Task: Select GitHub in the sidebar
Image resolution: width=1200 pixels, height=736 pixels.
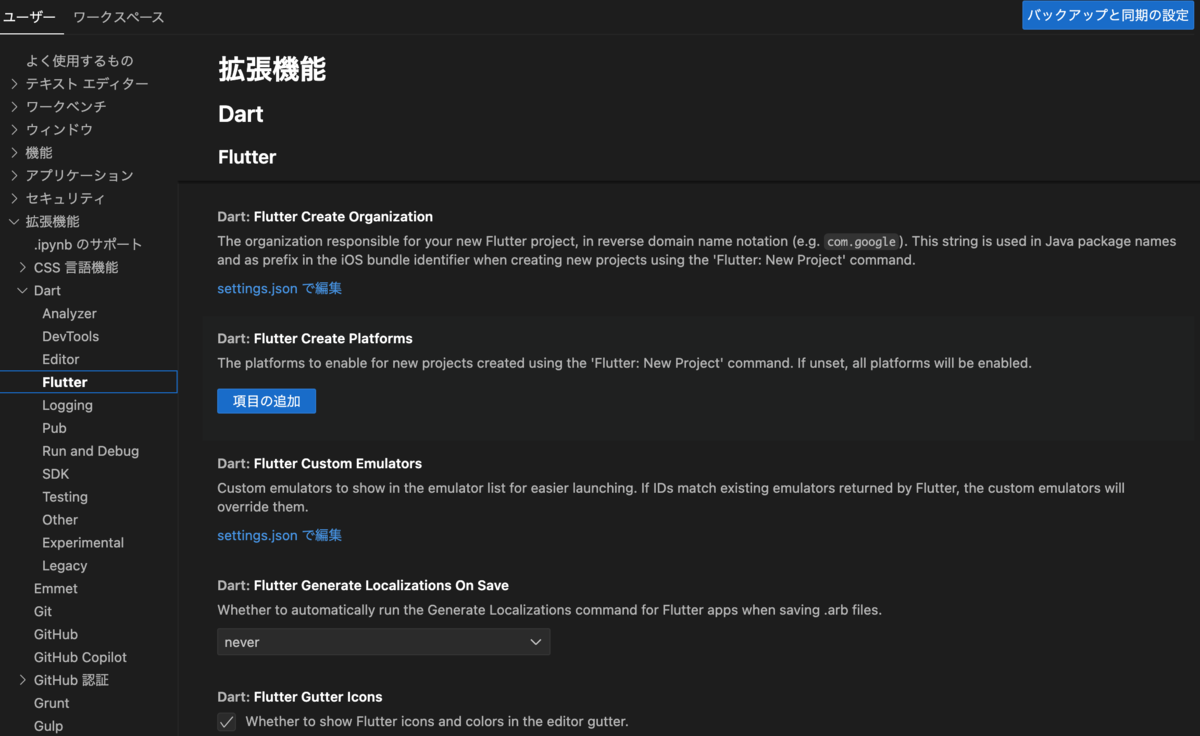Action: point(56,635)
